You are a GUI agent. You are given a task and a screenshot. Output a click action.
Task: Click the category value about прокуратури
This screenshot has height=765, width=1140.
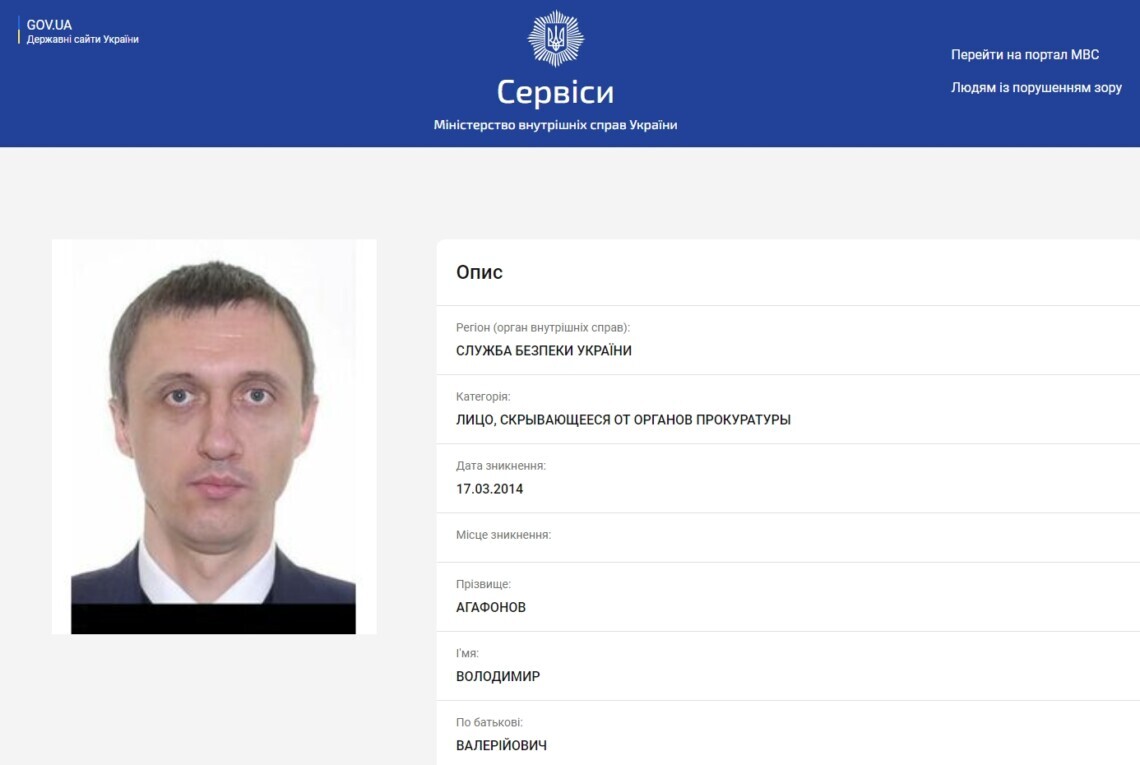(x=623, y=420)
